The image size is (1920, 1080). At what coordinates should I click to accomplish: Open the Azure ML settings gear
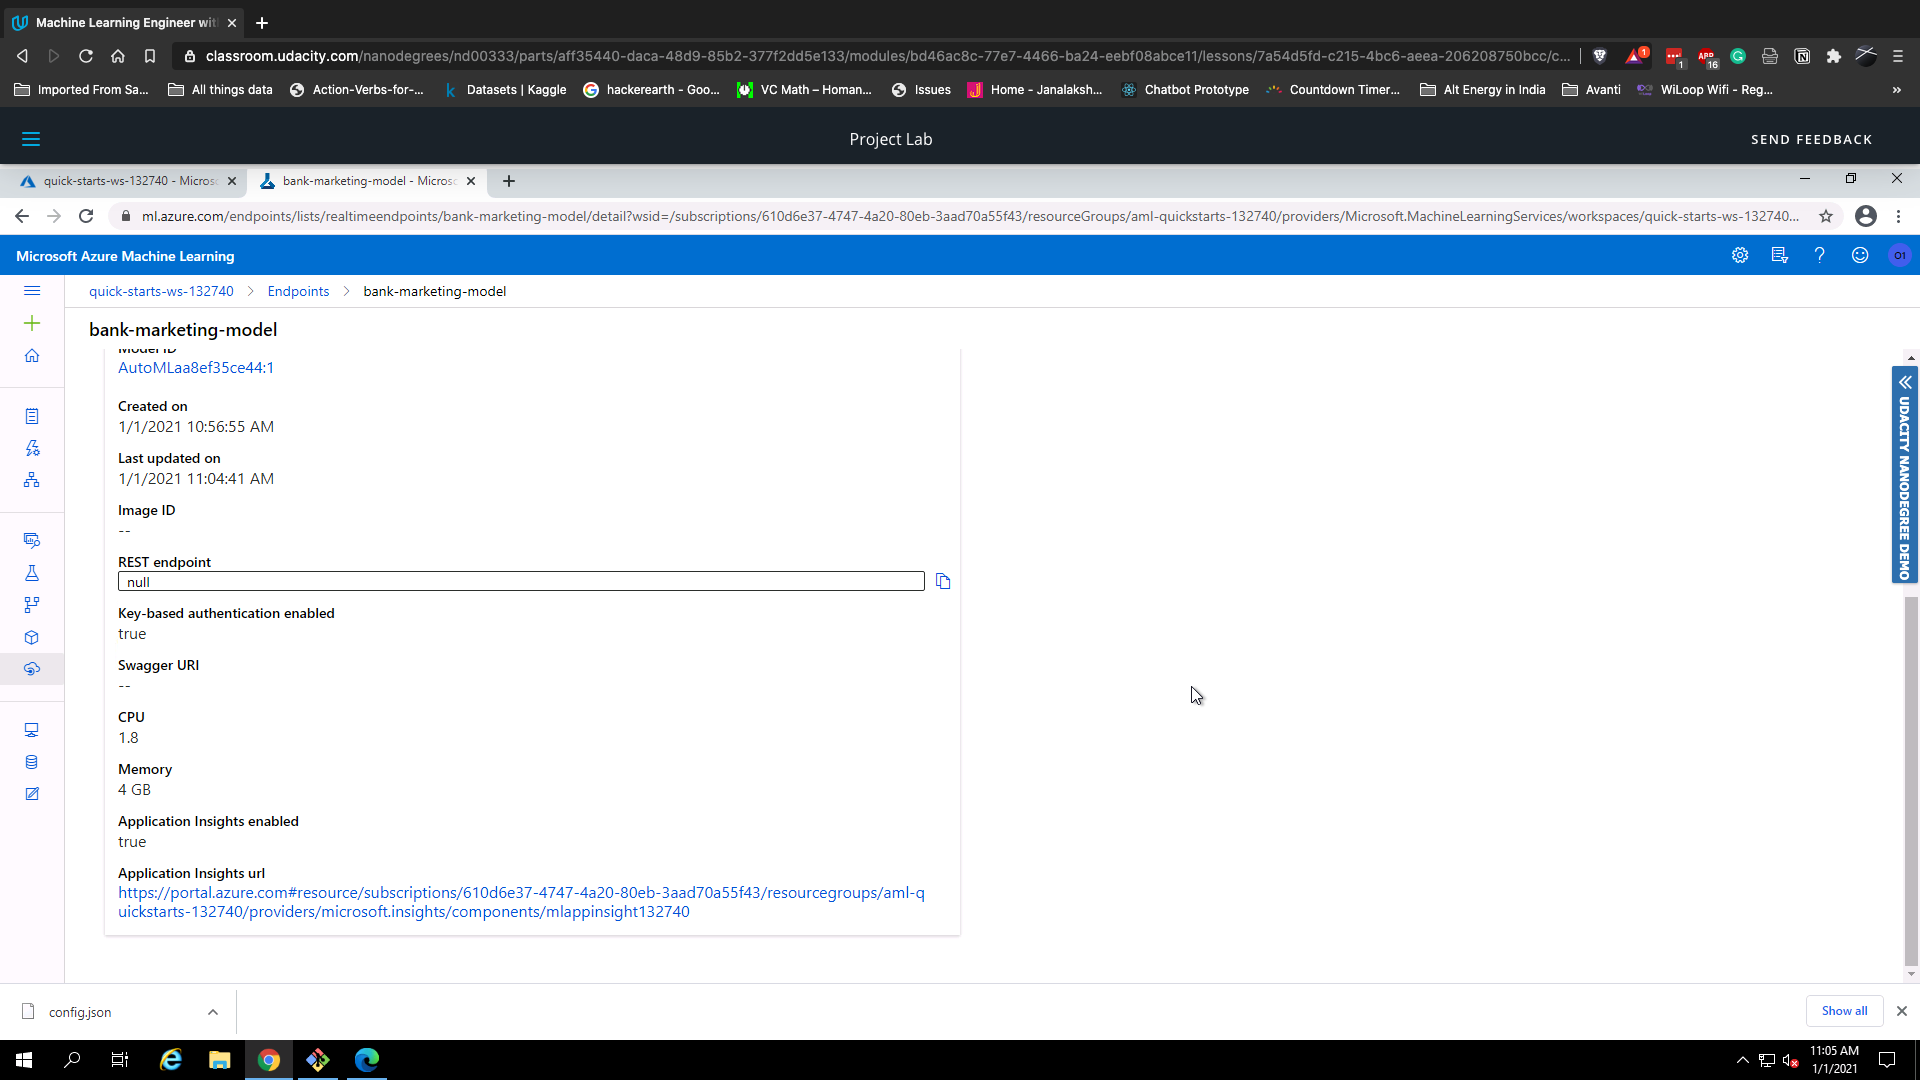[1740, 256]
